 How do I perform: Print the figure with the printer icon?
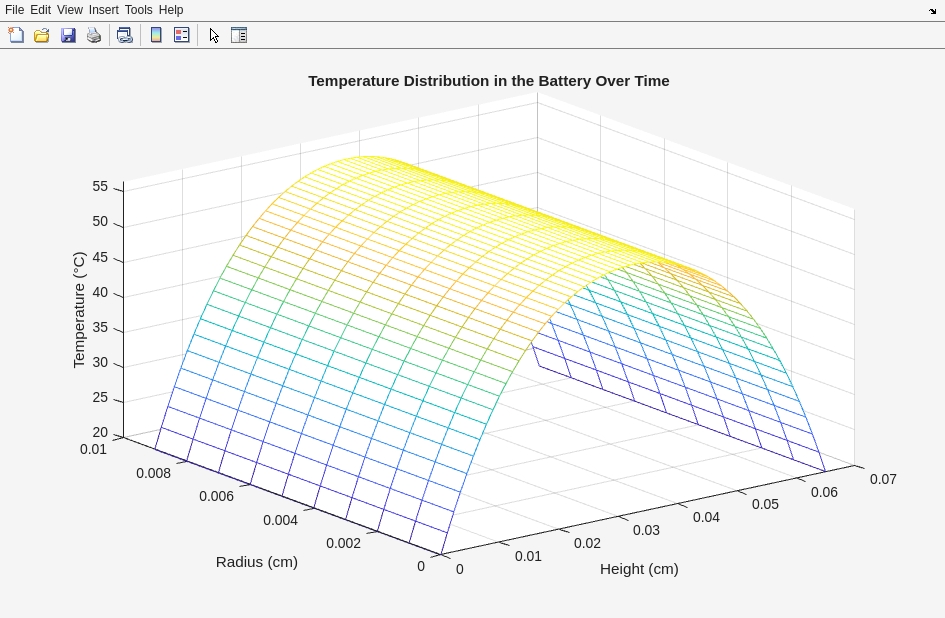pyautogui.click(x=94, y=35)
